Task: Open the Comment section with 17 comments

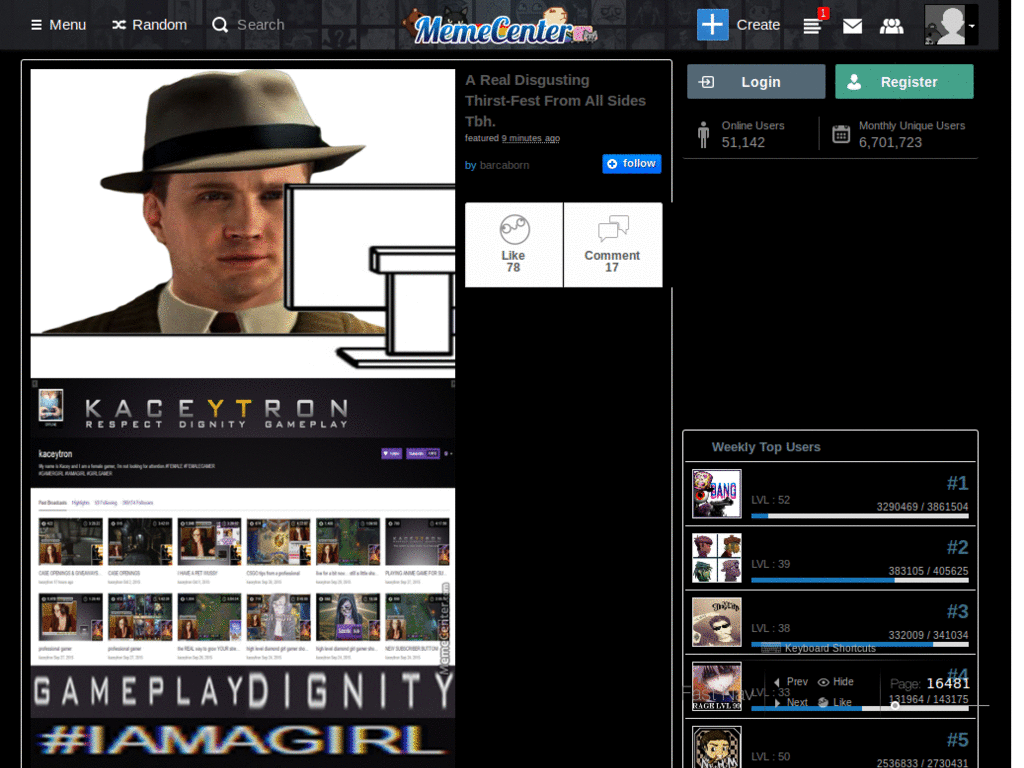Action: click(613, 244)
